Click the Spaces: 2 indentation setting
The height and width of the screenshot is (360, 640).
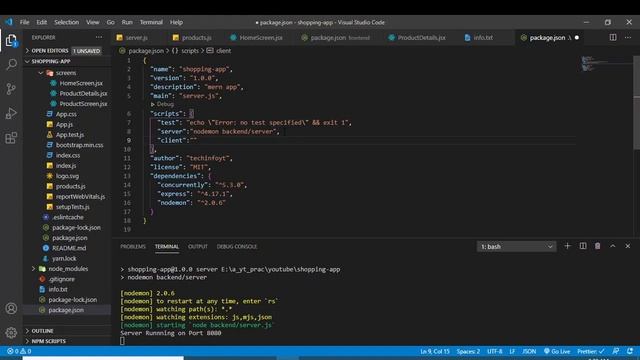click(x=468, y=351)
